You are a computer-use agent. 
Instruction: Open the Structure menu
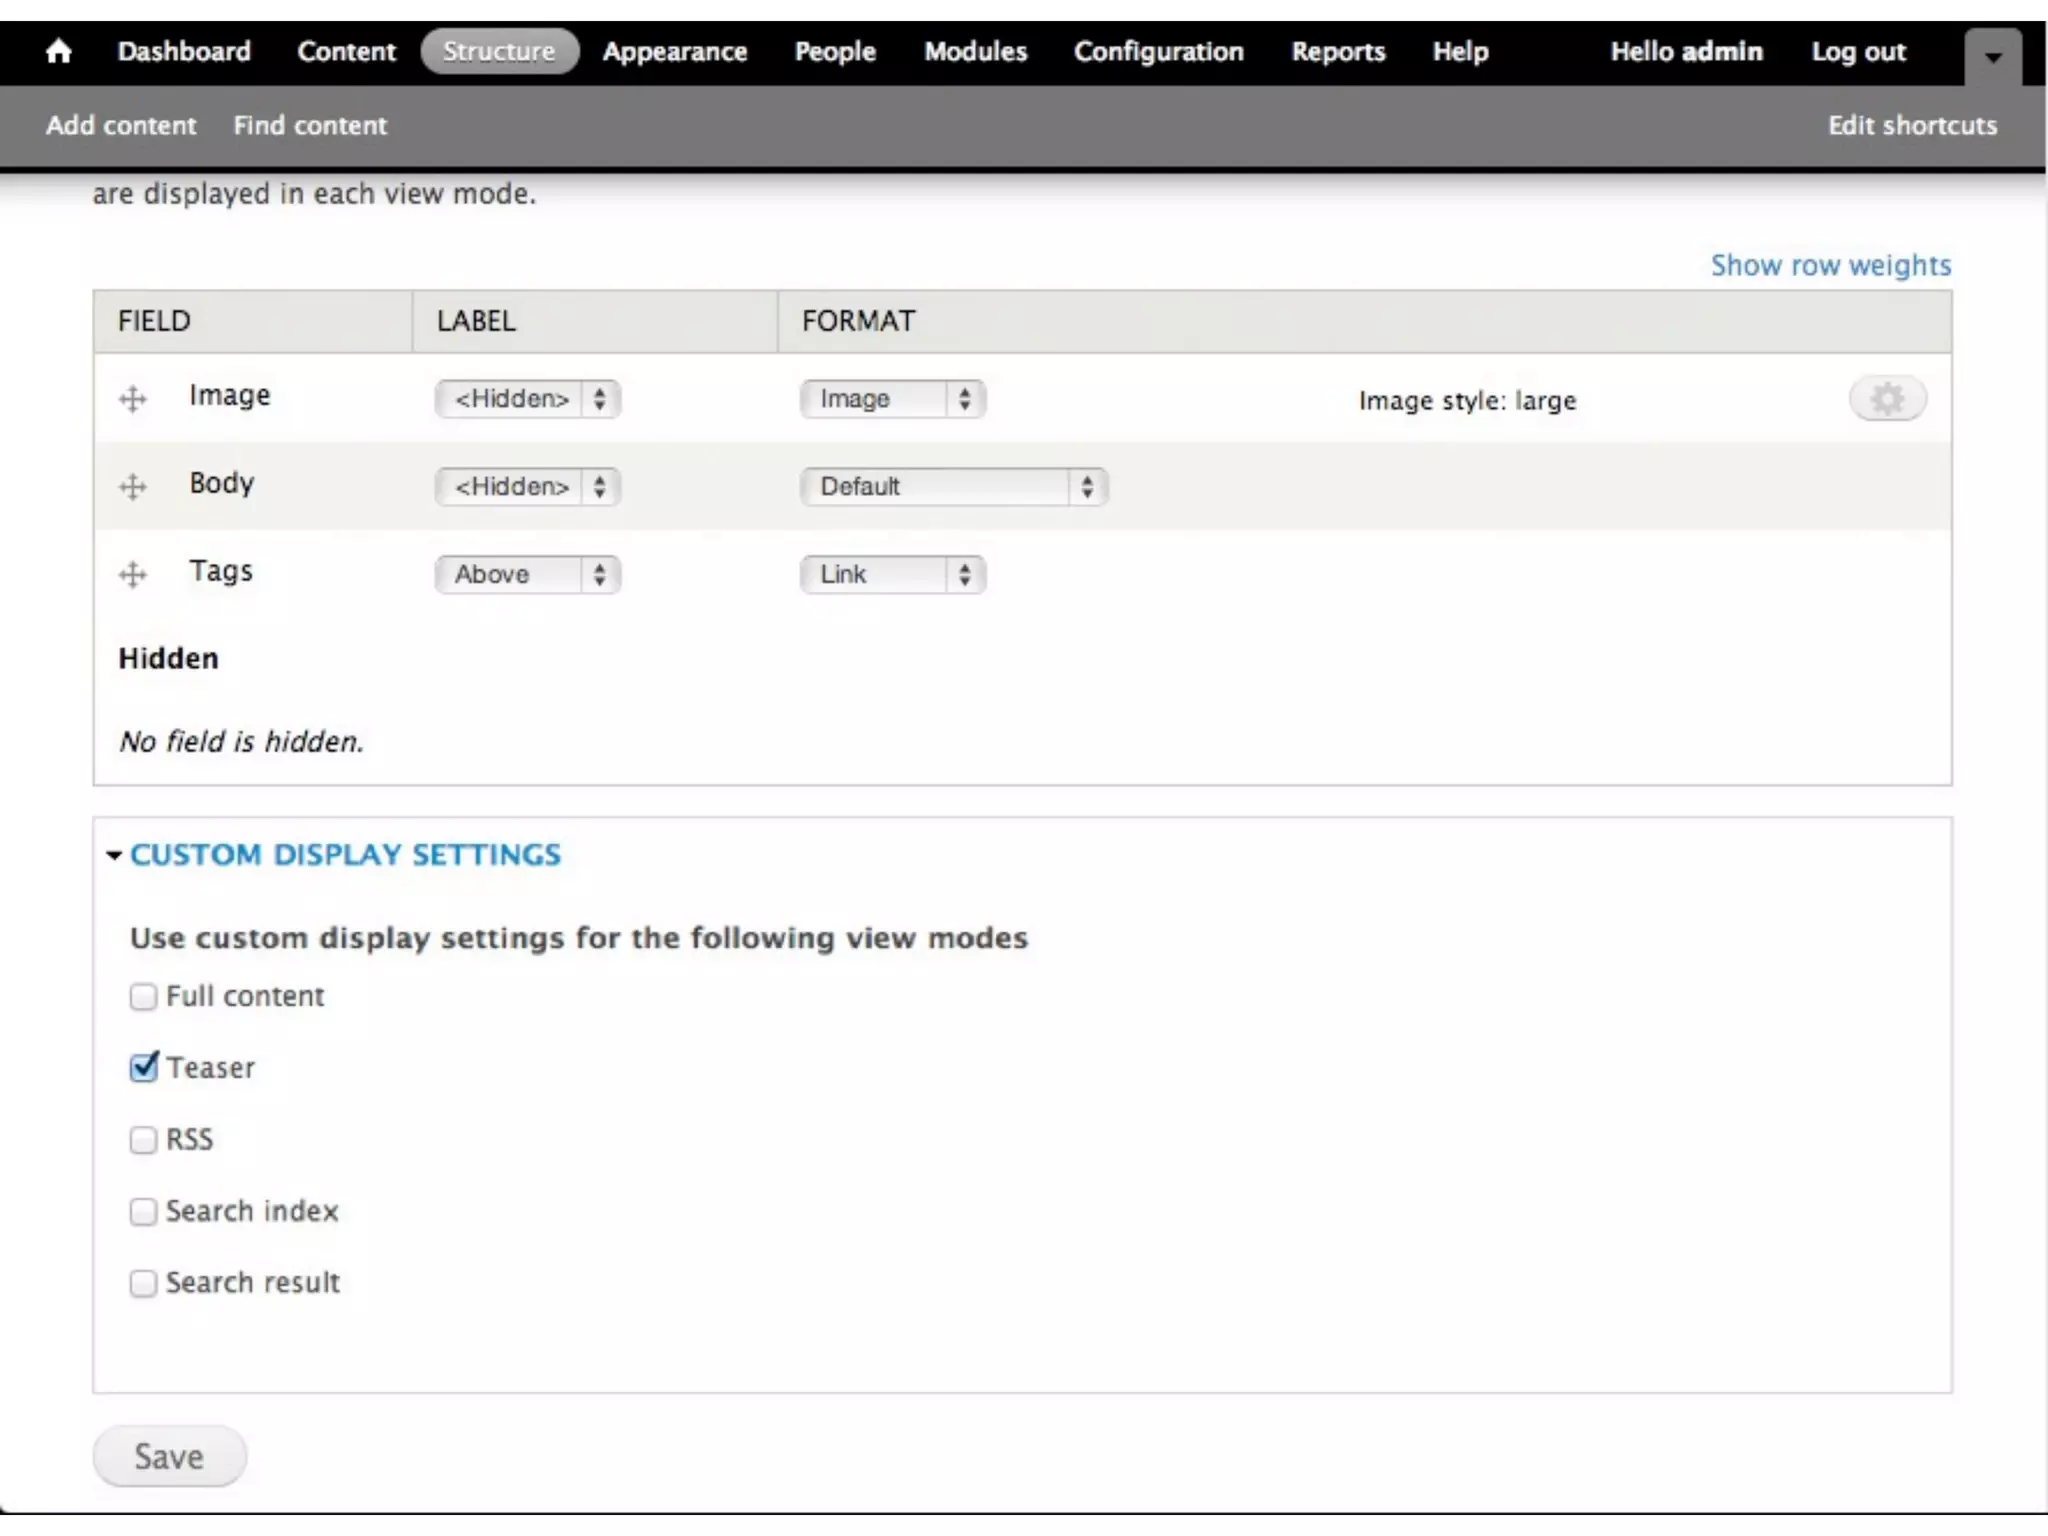499,51
